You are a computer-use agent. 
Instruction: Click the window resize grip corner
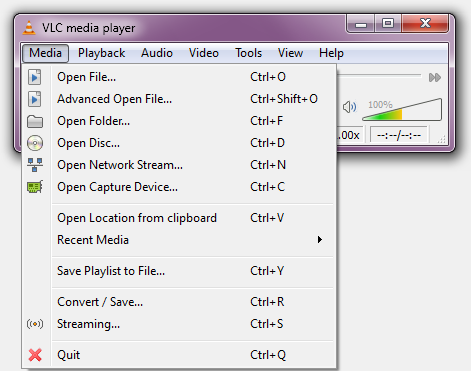point(442,140)
